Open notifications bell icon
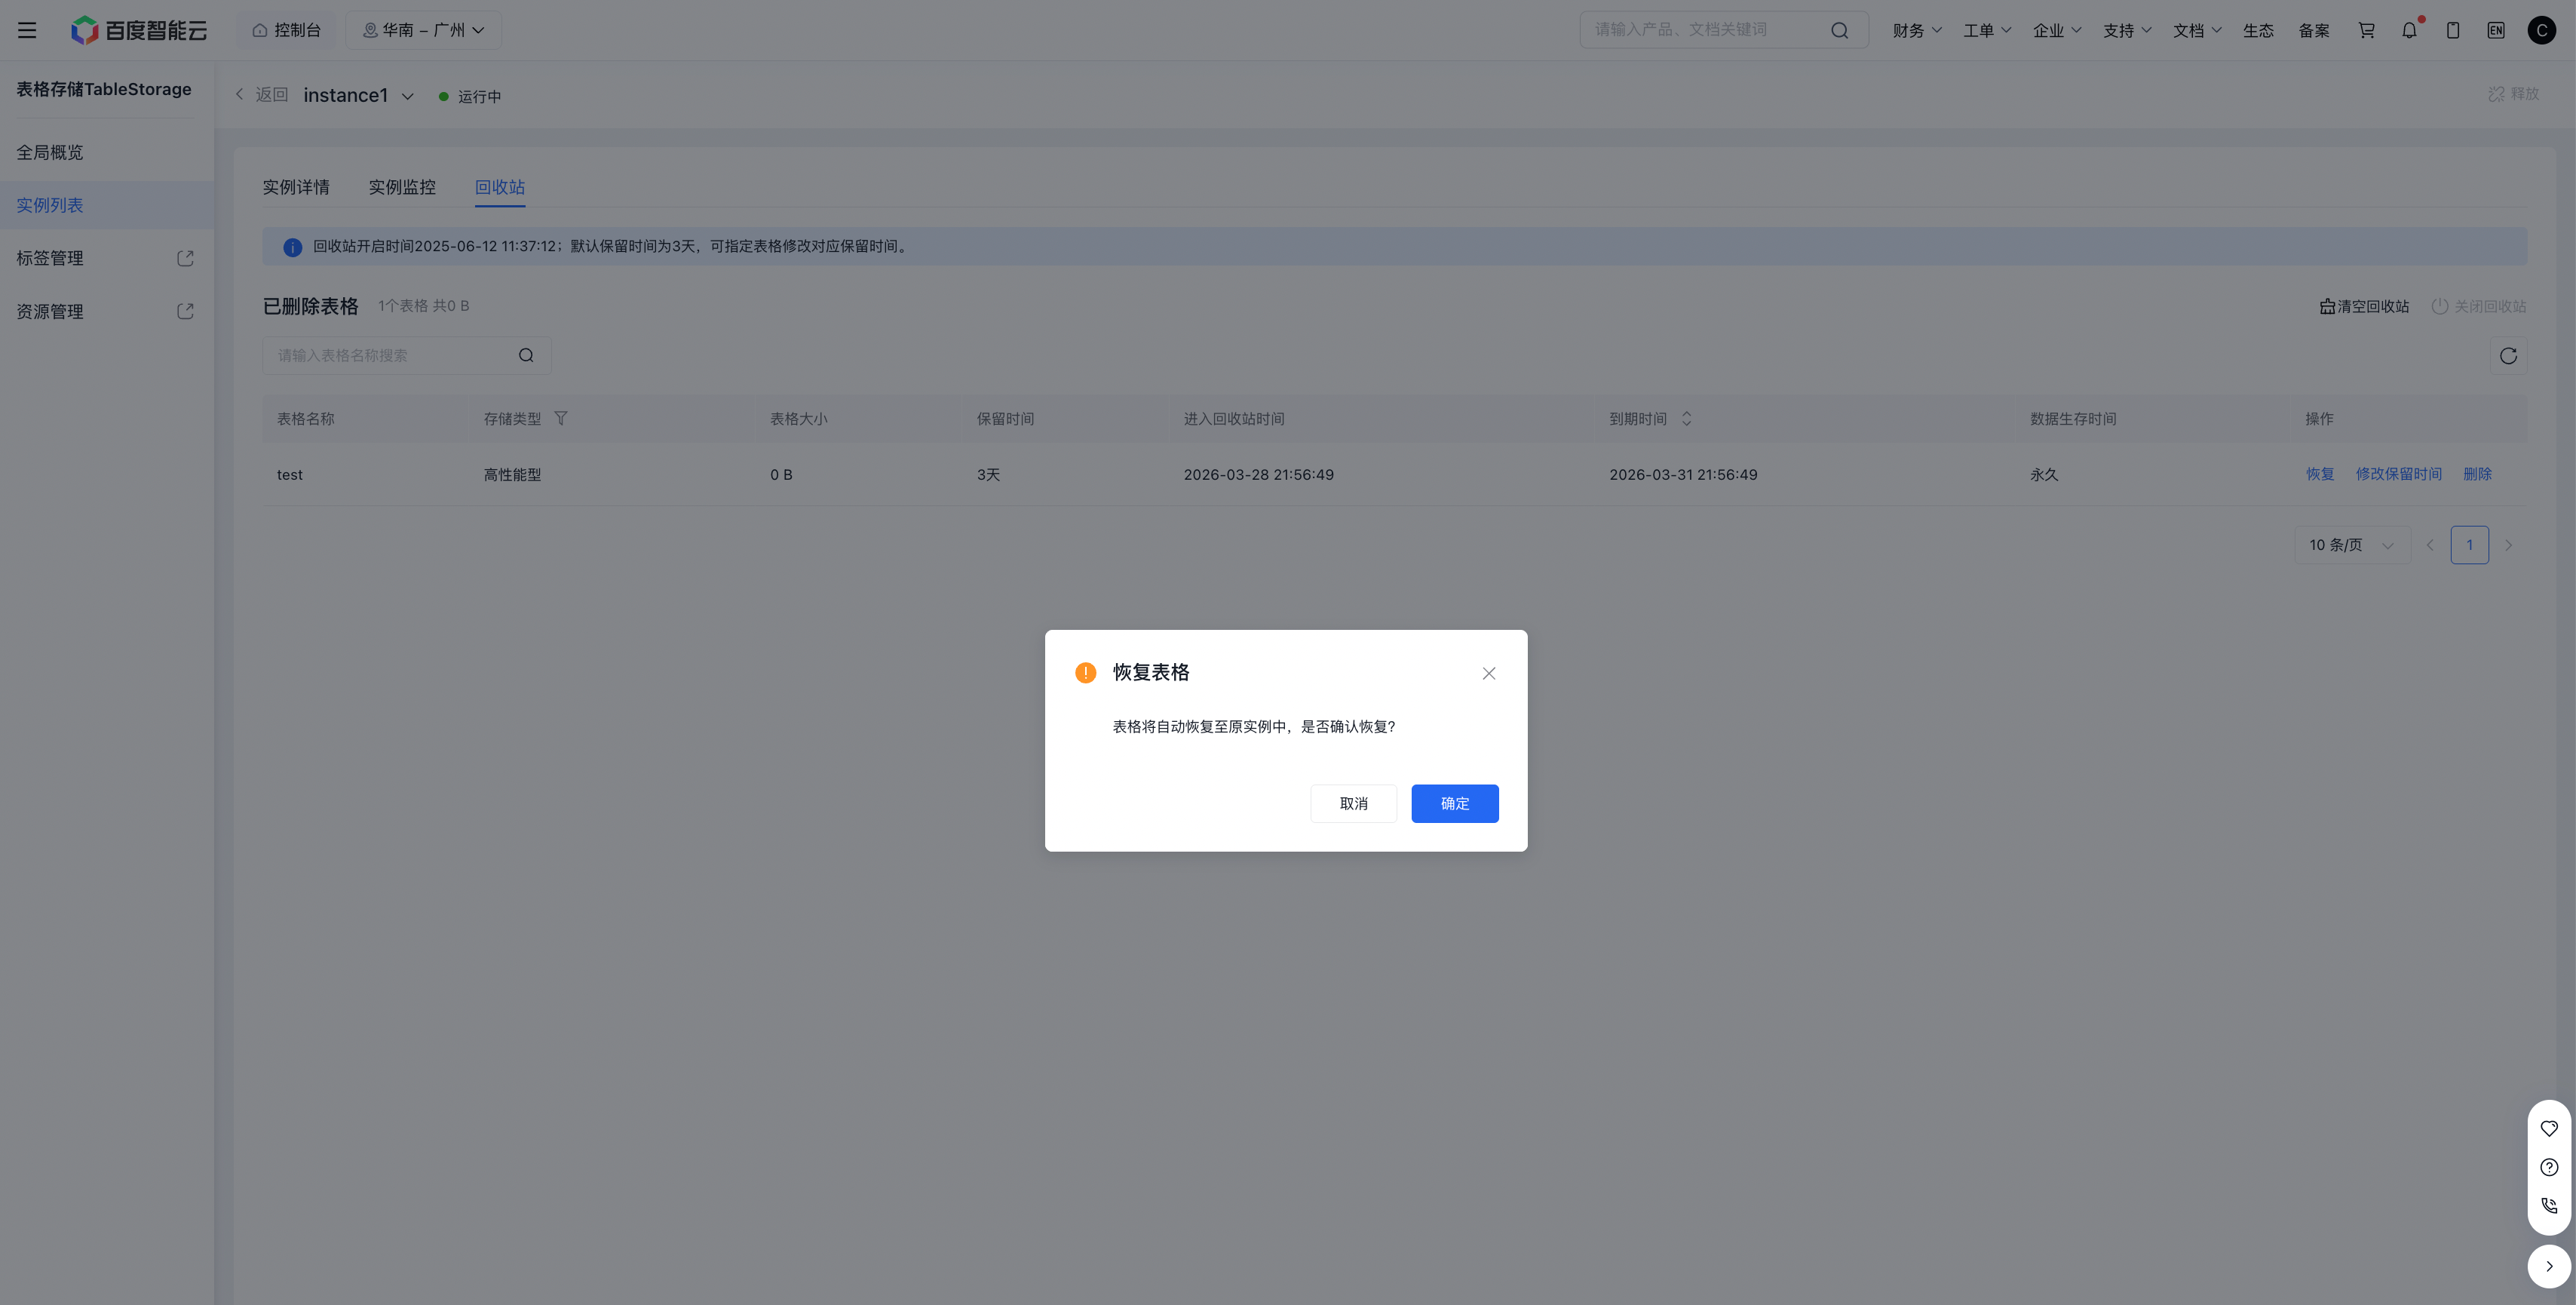The height and width of the screenshot is (1305, 2576). point(2409,30)
